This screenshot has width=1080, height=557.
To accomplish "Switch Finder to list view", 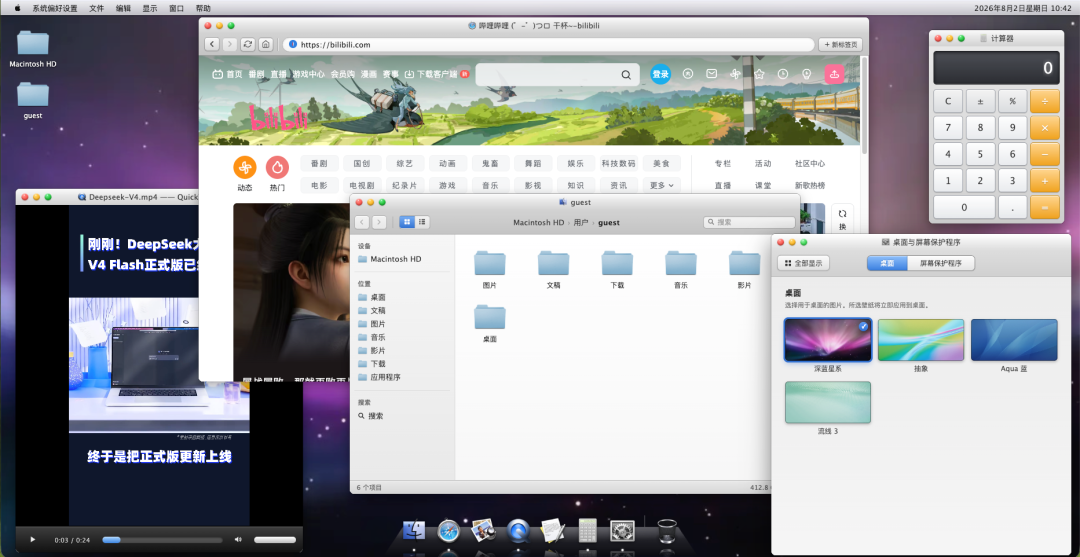I will click(x=422, y=222).
